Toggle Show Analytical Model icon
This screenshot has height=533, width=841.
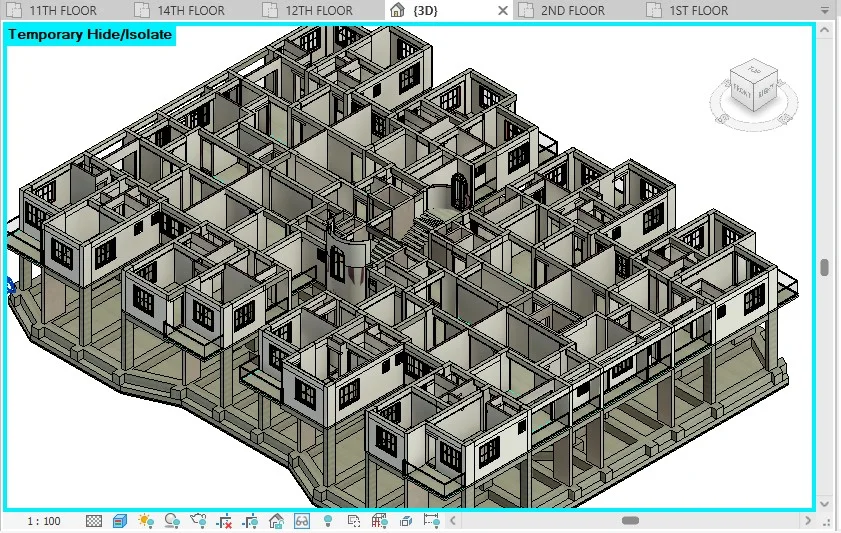tap(379, 521)
